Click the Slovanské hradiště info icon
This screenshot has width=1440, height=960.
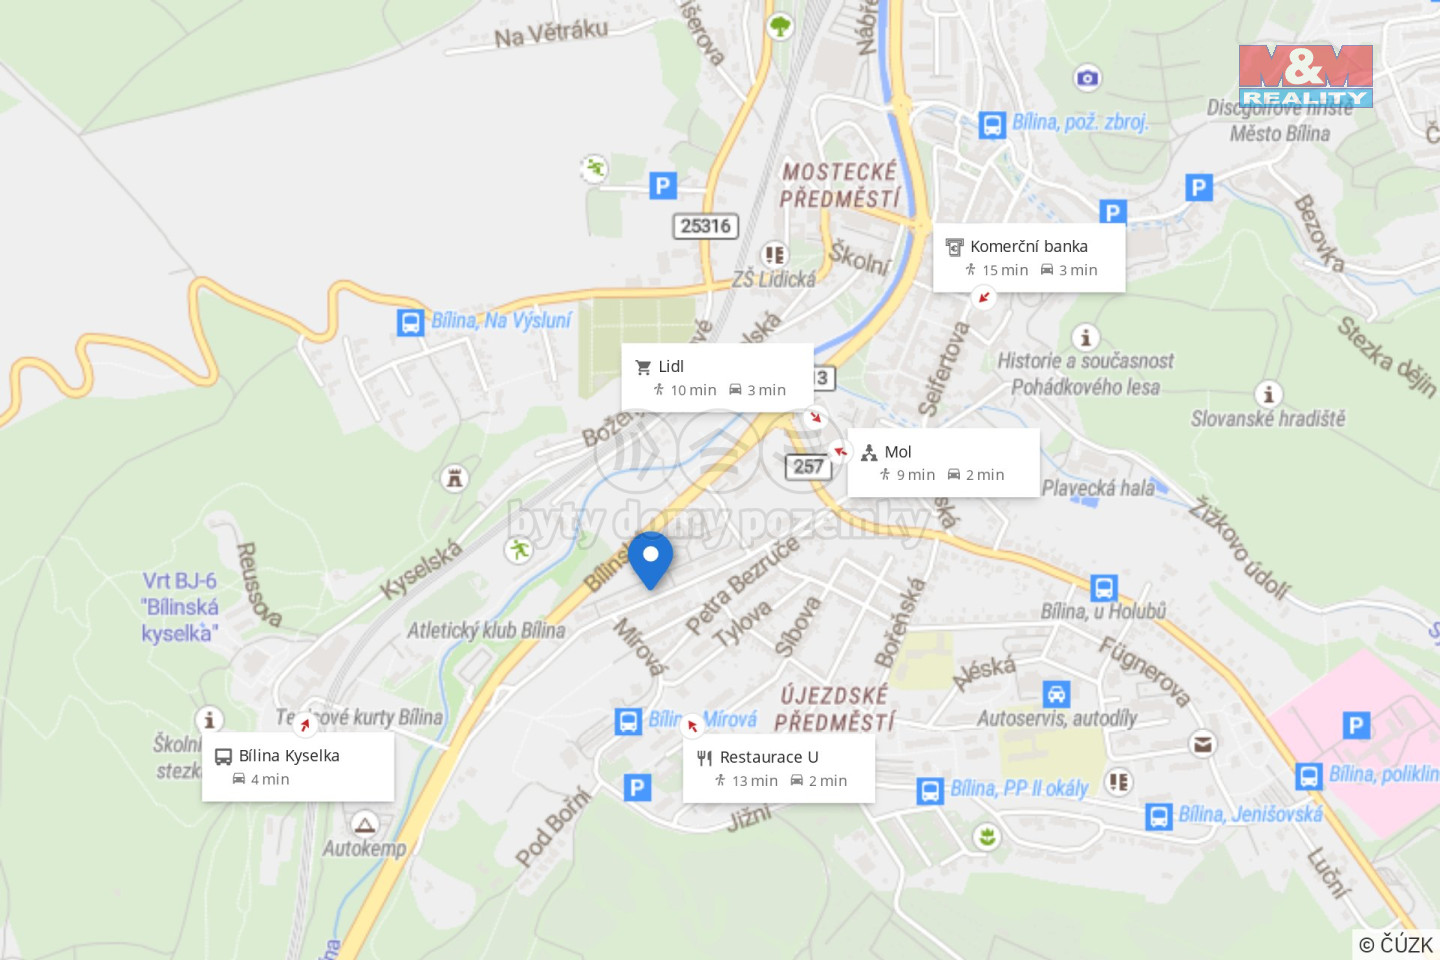click(x=1268, y=394)
